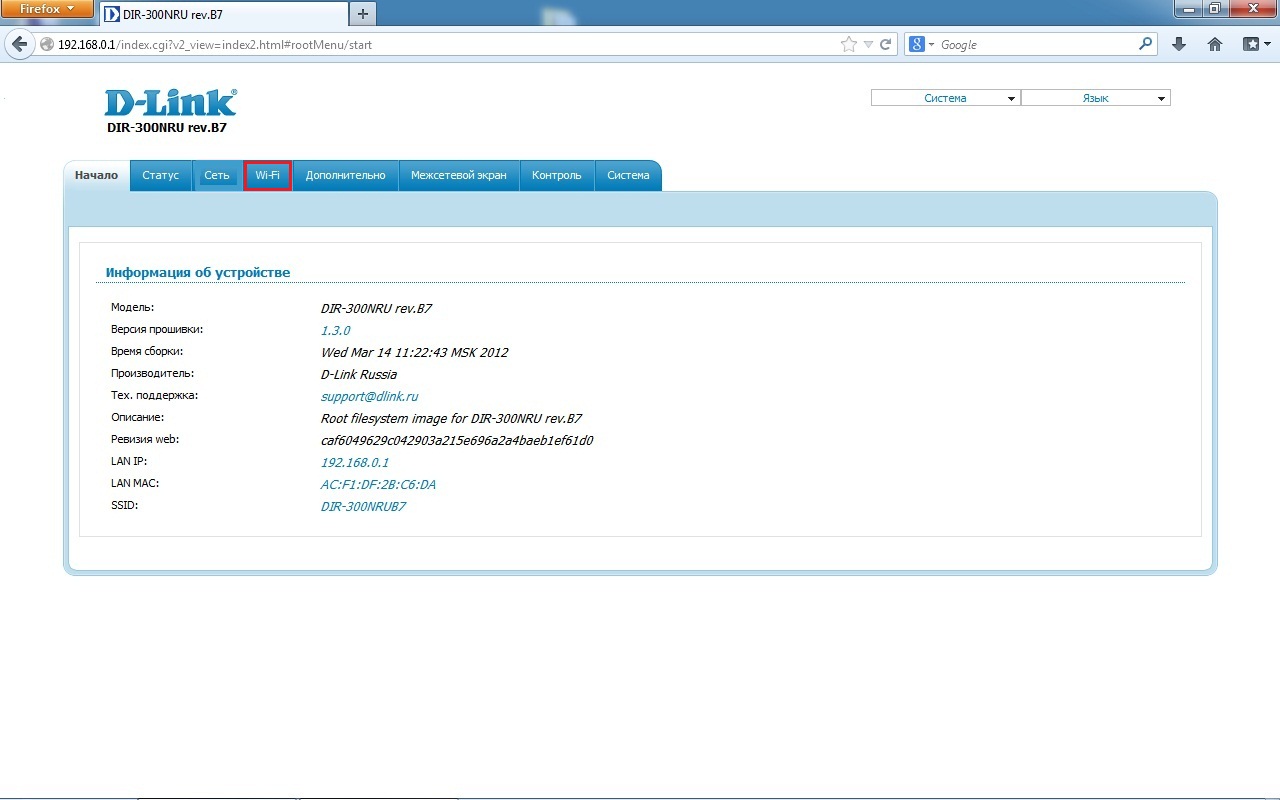
Task: Open the LAN IP 192.168.0.1 link
Action: tap(354, 462)
